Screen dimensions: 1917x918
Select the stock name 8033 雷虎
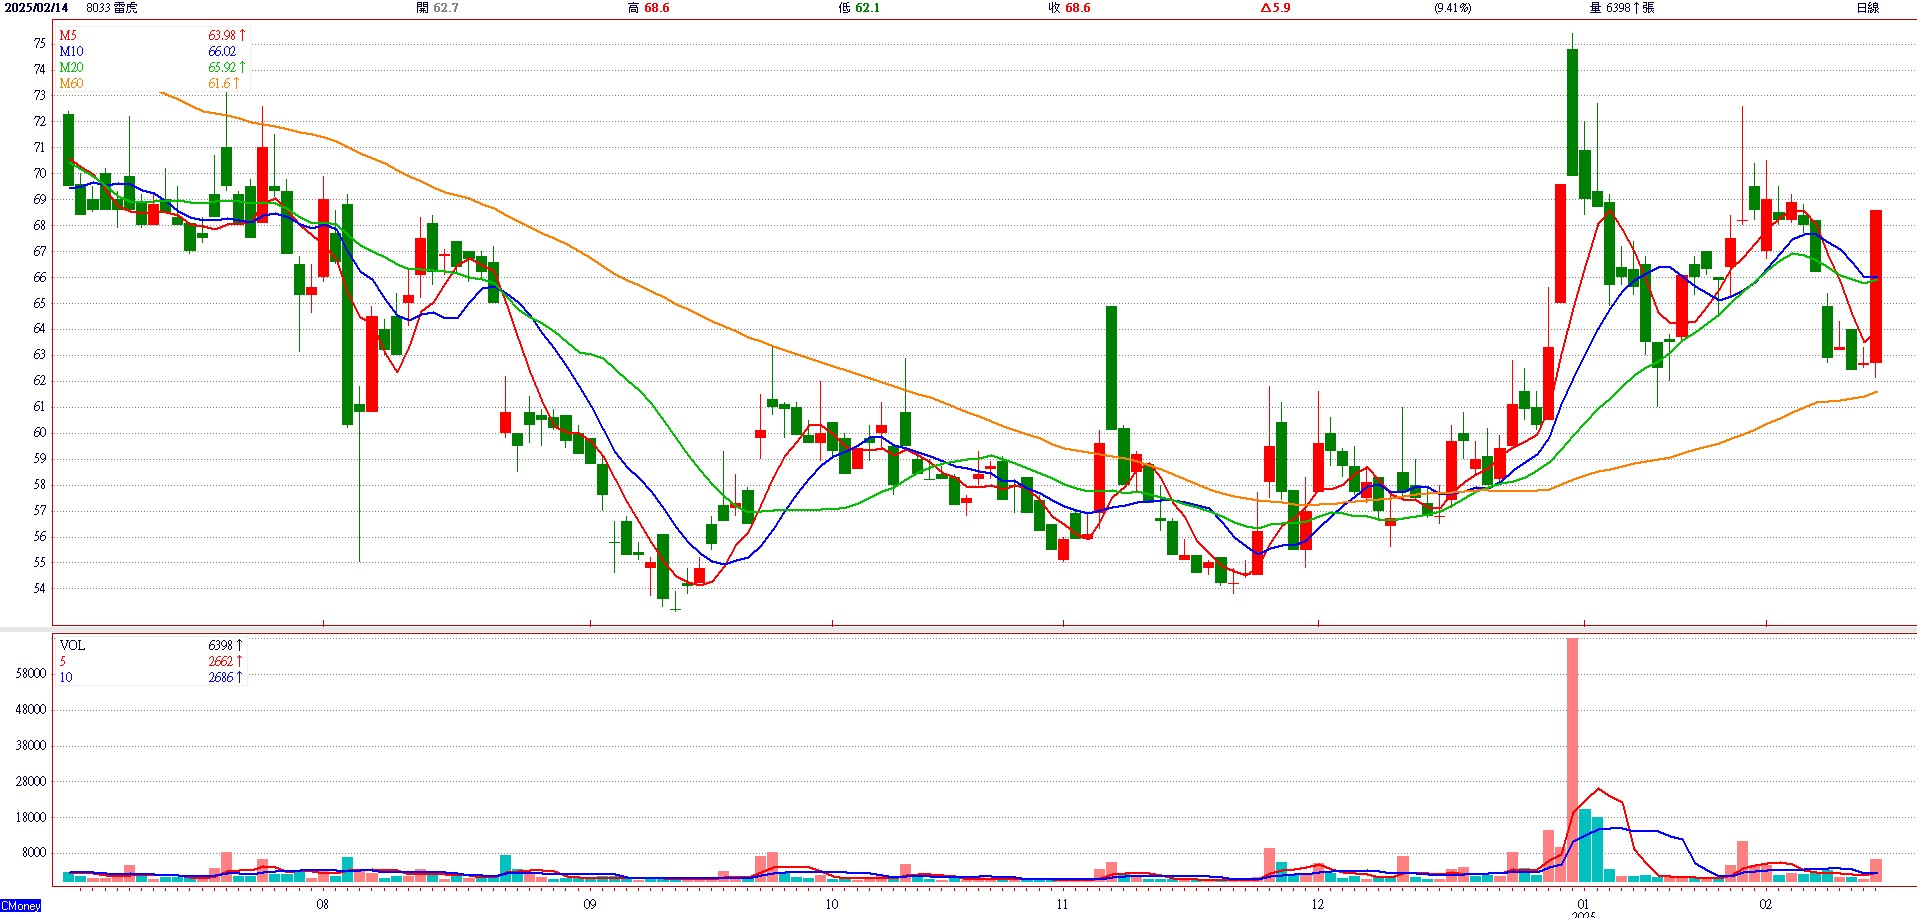[112, 8]
